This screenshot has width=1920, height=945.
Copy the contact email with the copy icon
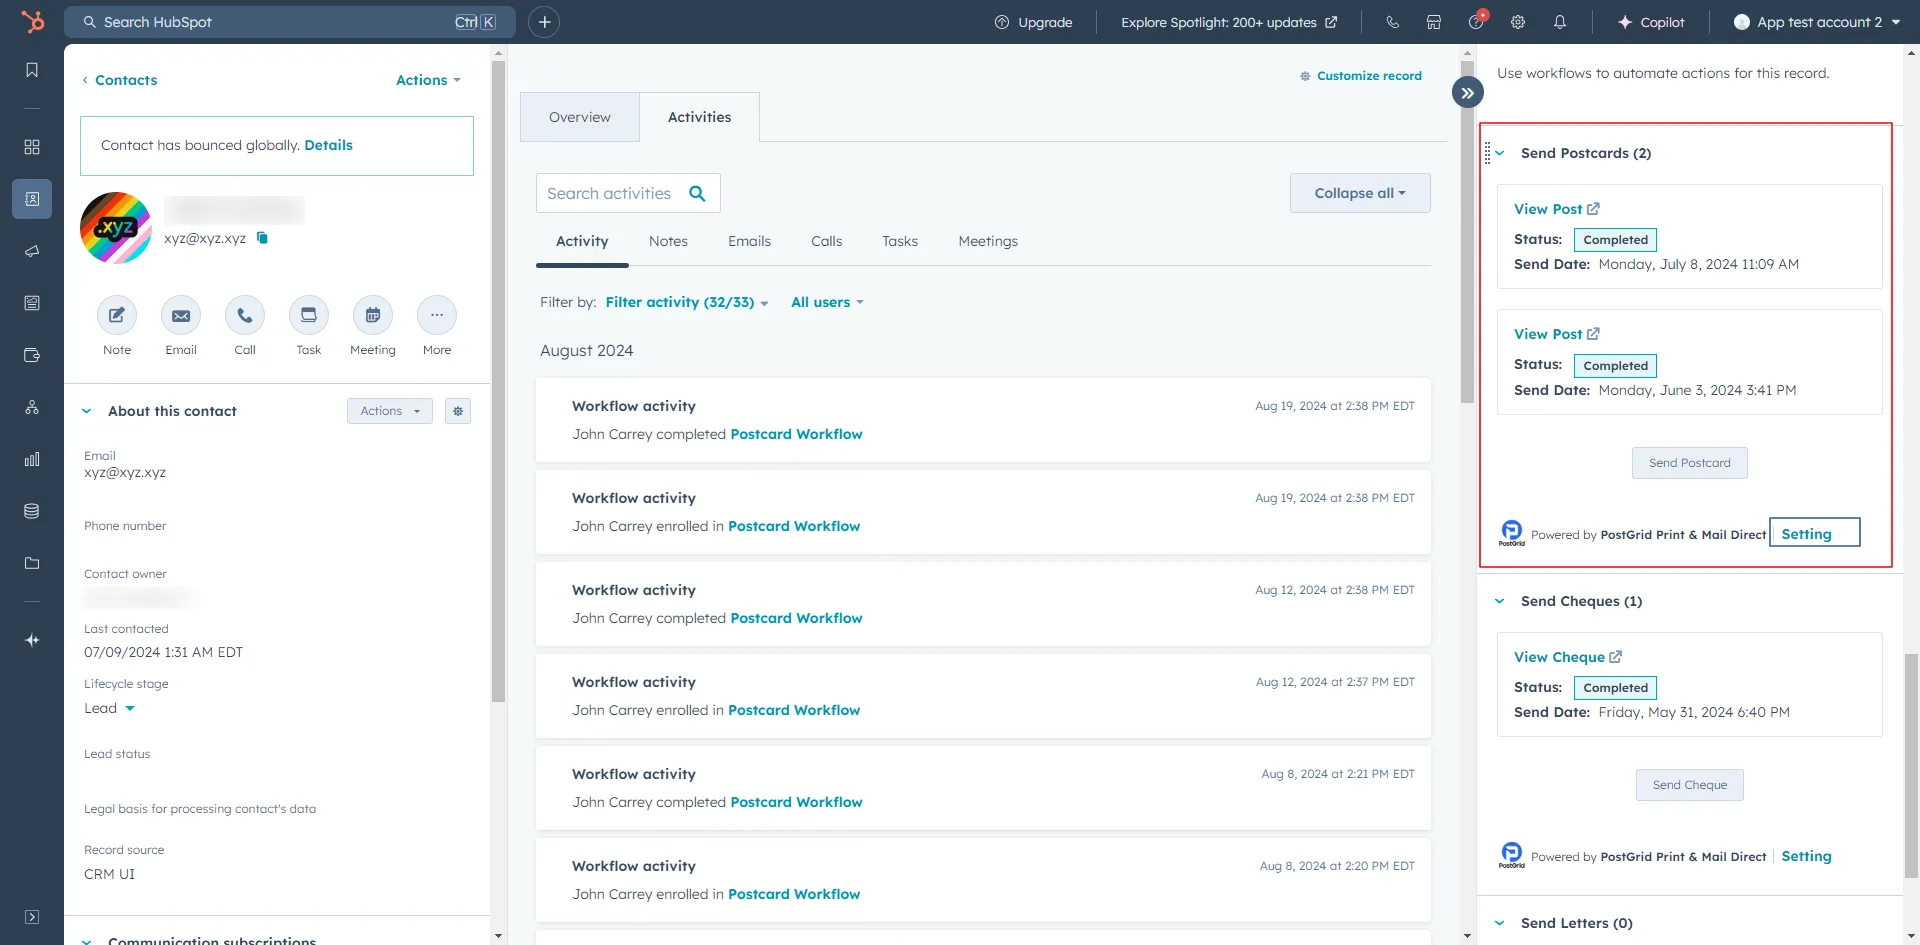point(262,238)
